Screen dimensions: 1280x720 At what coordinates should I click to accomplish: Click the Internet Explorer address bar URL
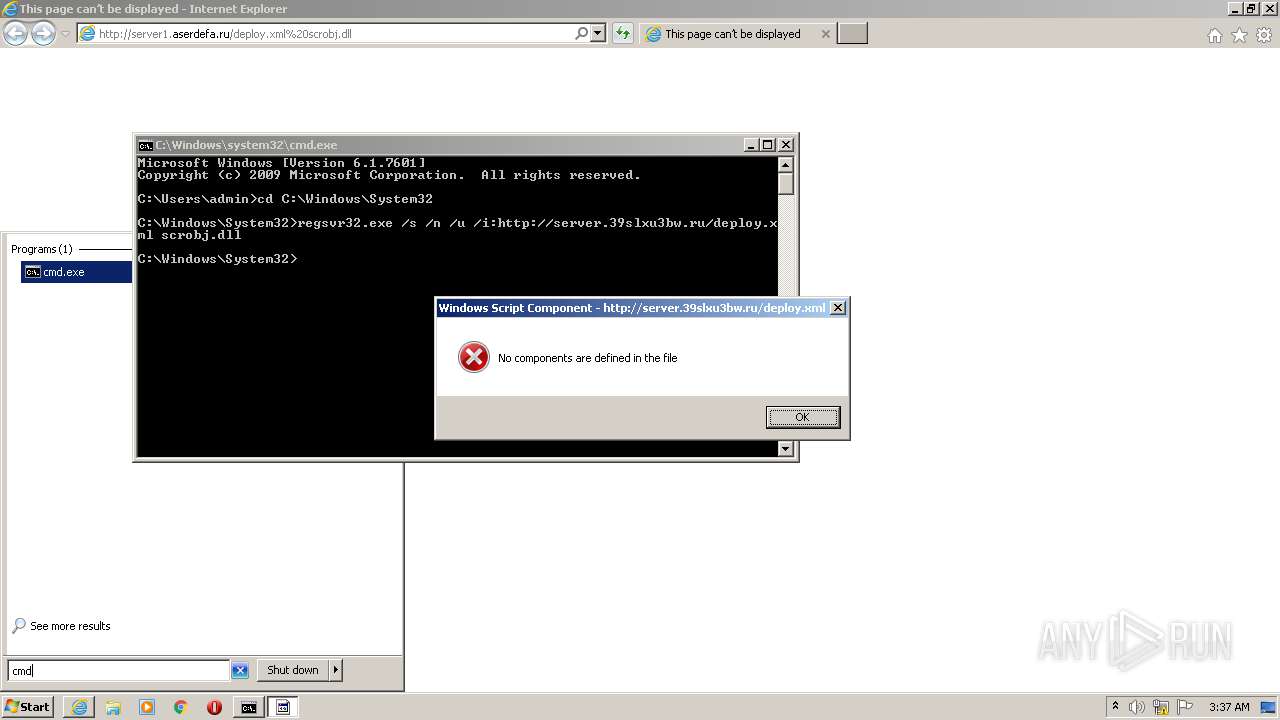click(x=225, y=34)
